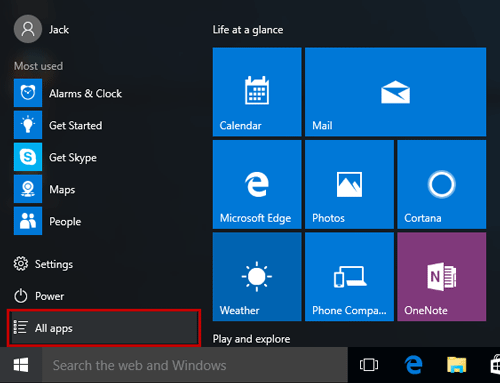Open the Phone Companion tile
The image size is (500, 383).
point(349,277)
